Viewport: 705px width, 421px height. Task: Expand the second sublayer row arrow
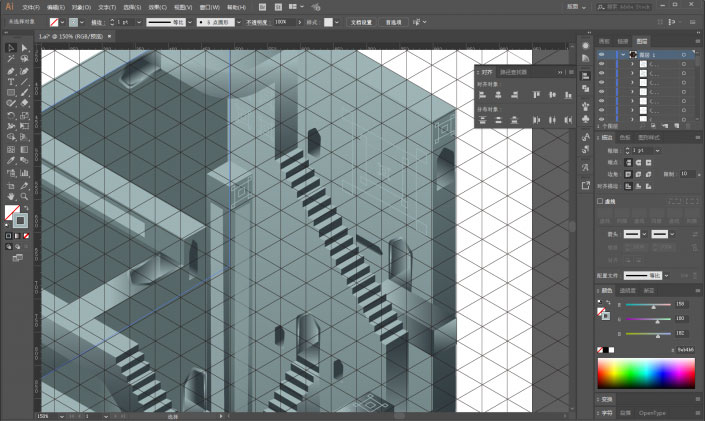(x=632, y=73)
